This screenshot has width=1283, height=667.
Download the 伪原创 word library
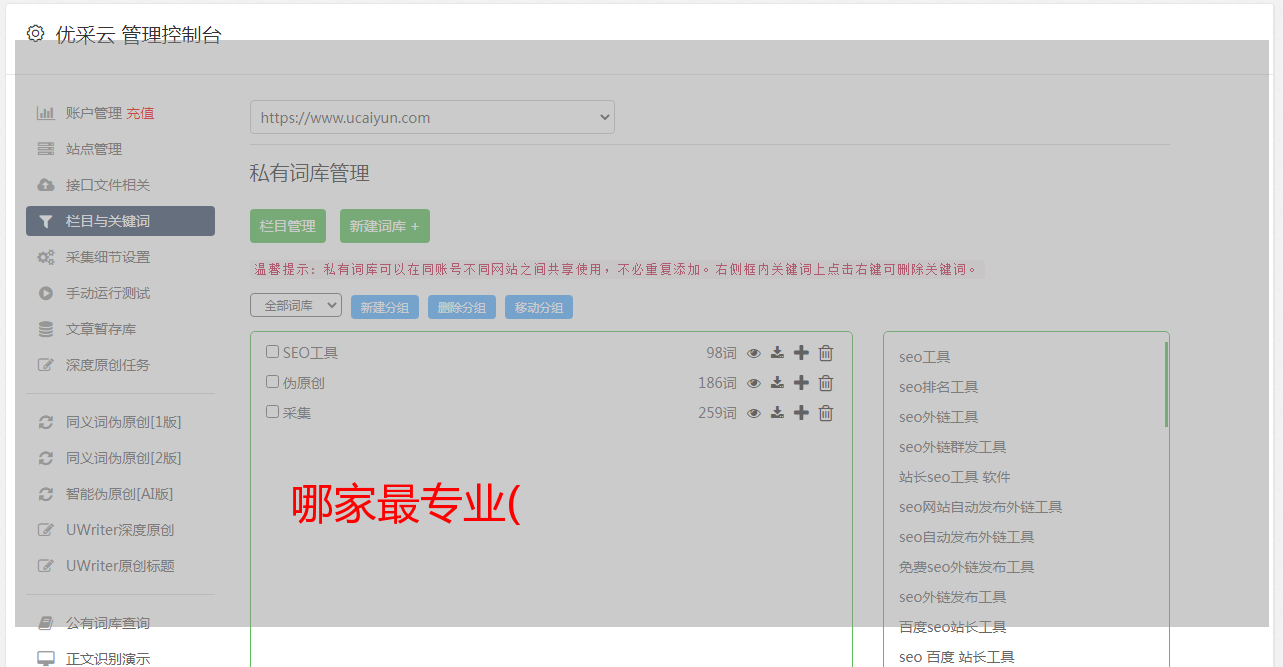click(777, 383)
